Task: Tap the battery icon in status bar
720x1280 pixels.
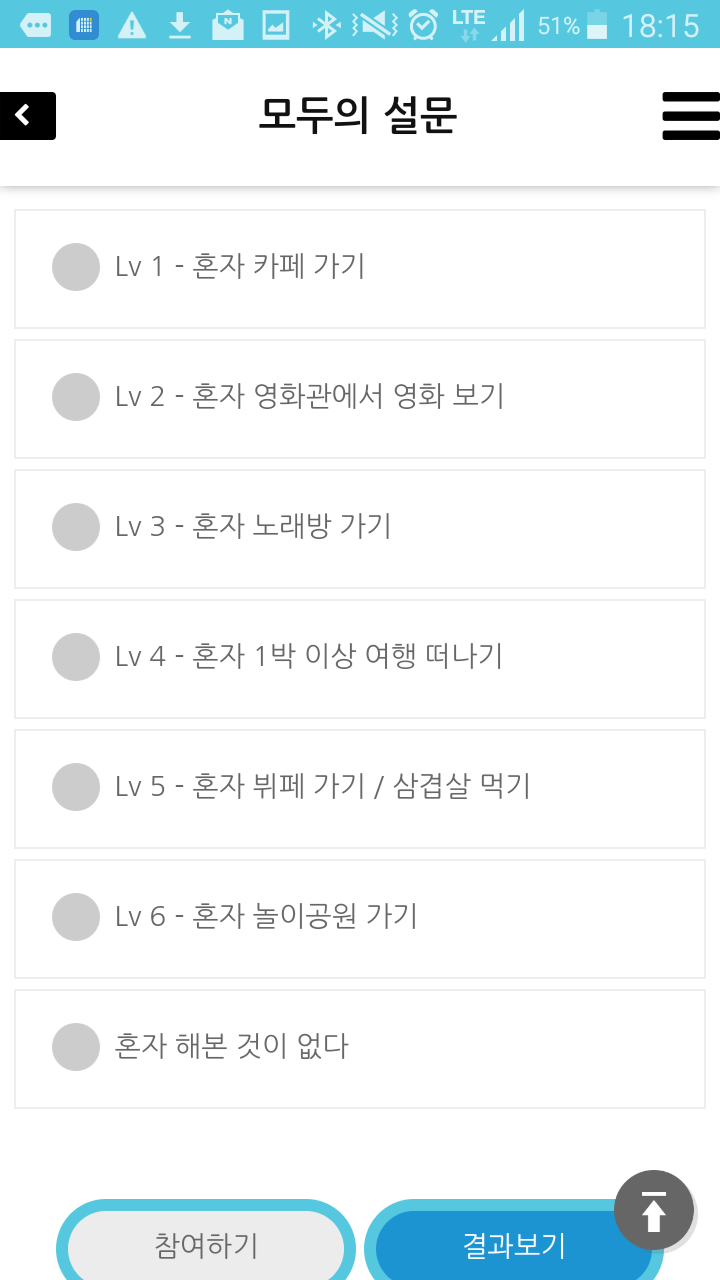Action: click(597, 25)
